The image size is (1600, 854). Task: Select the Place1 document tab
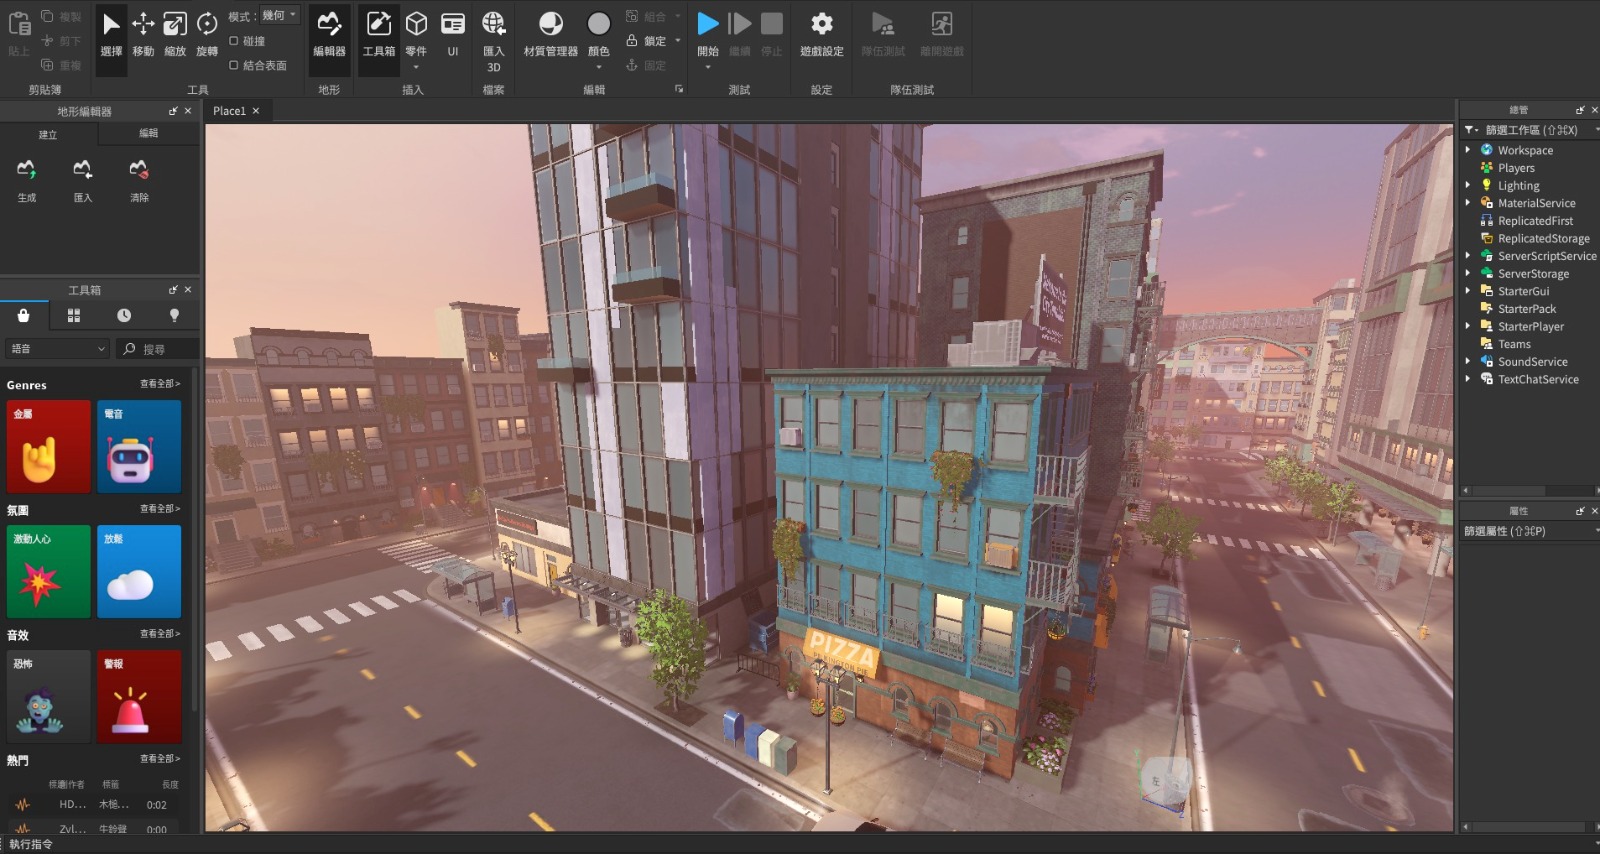[x=229, y=111]
